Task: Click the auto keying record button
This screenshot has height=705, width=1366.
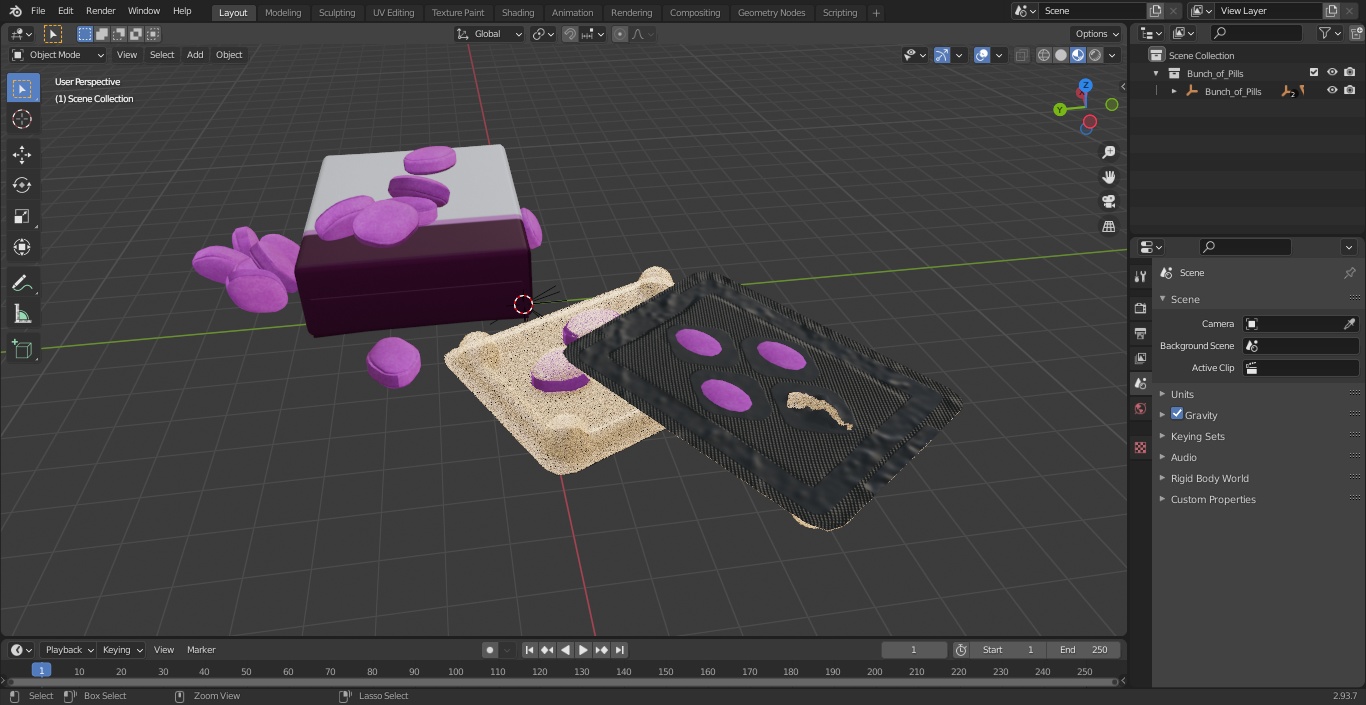Action: (x=490, y=650)
